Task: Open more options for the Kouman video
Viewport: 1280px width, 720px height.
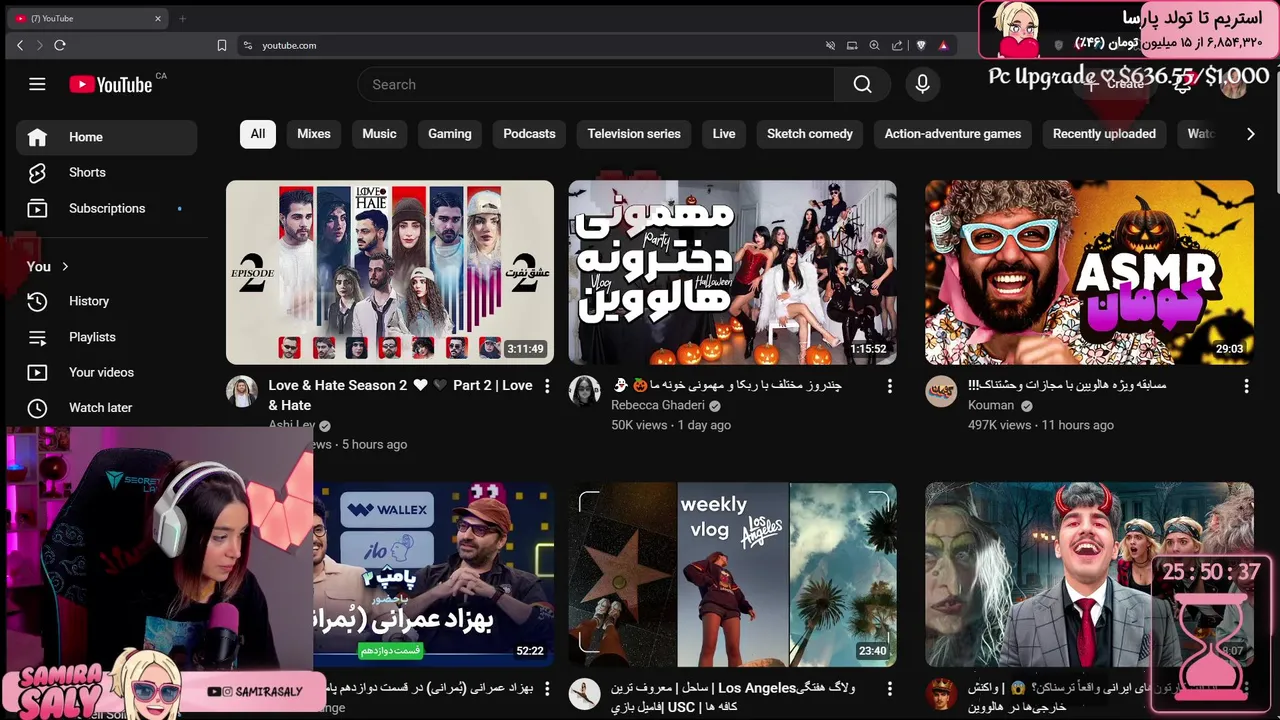Action: [x=1246, y=386]
